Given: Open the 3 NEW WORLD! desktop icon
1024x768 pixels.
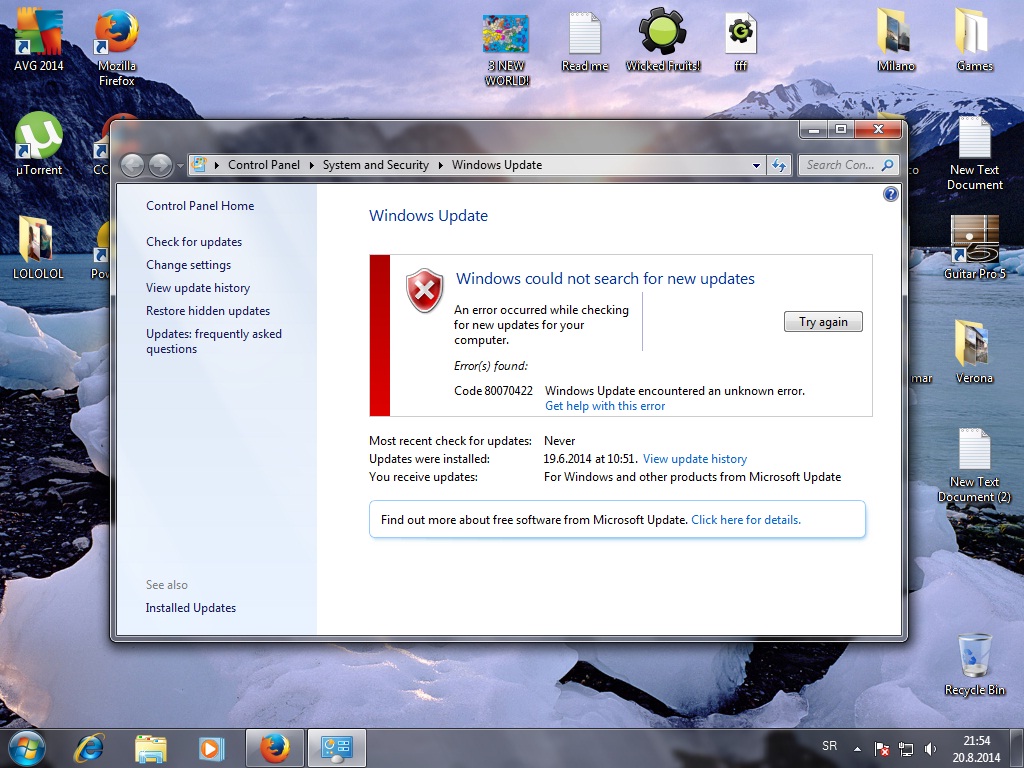Looking at the screenshot, I should (x=506, y=49).
